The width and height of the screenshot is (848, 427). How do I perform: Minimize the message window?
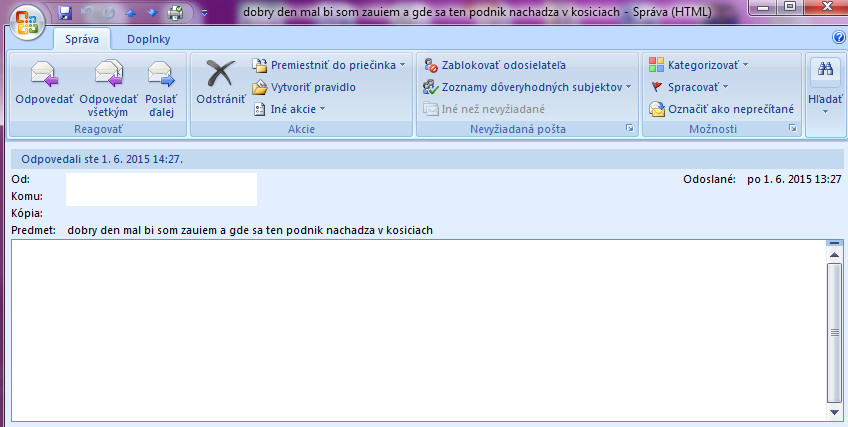[764, 8]
